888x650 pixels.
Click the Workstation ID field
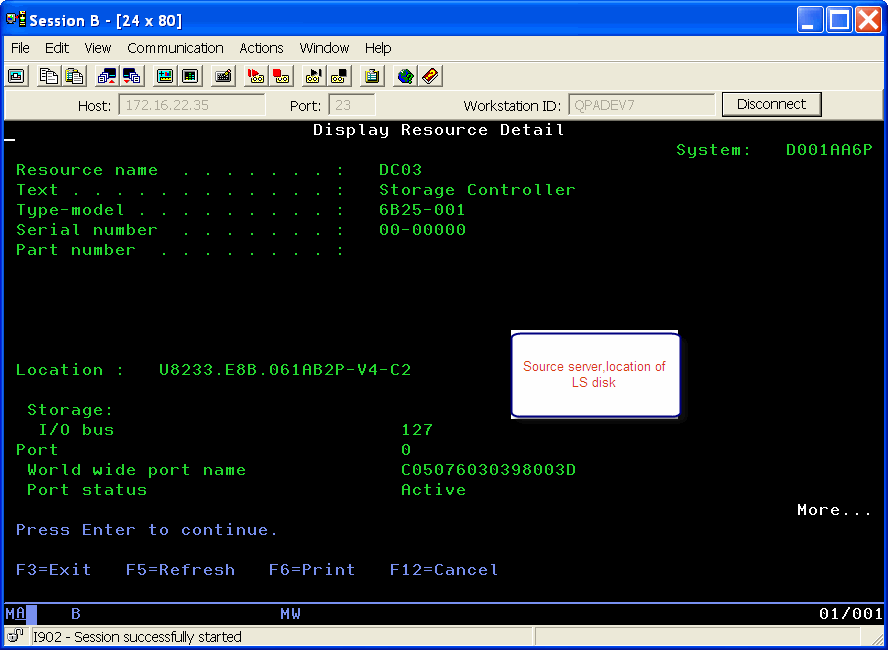pos(641,105)
